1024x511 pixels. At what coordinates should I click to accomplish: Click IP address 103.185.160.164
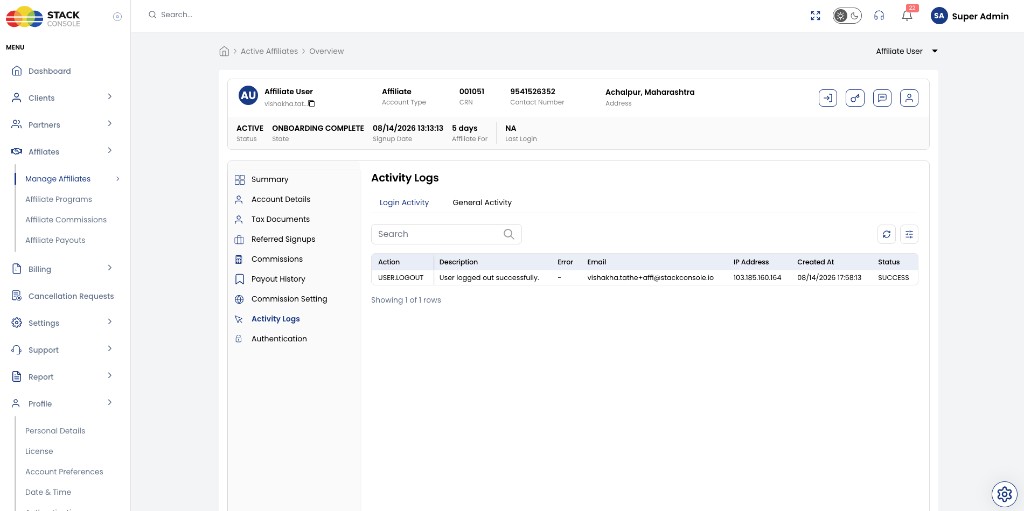pos(757,278)
